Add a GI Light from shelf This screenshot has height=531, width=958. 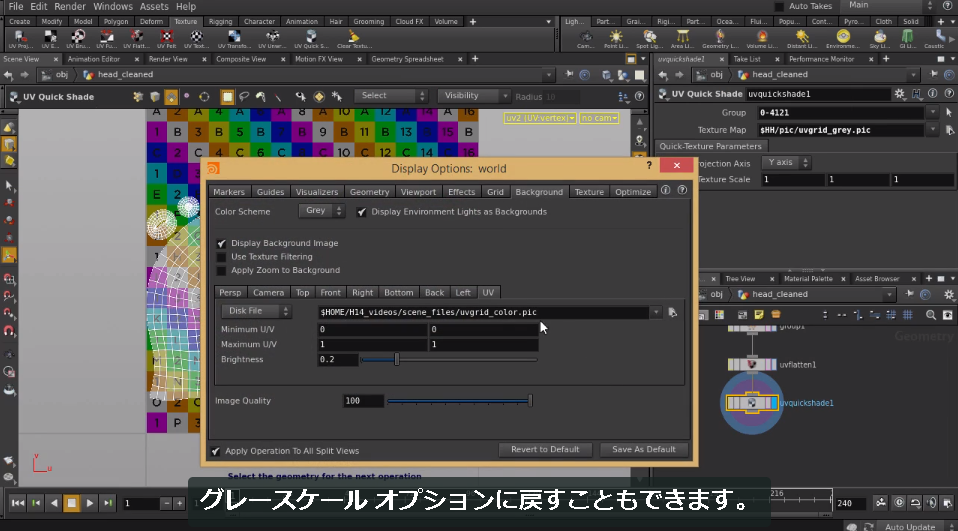coord(907,40)
